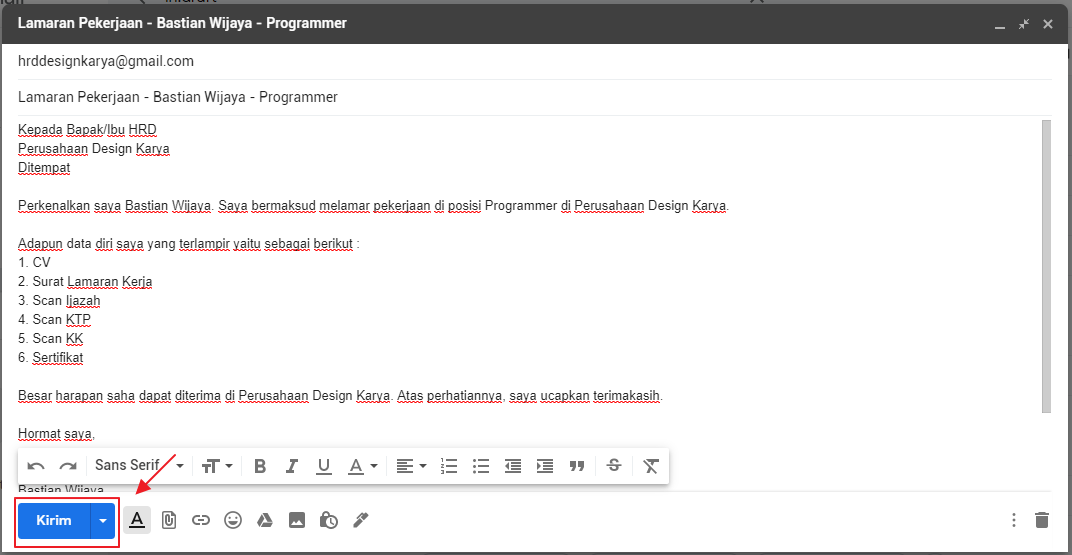Image resolution: width=1072 pixels, height=555 pixels.
Task: Open the text size dropdown
Action: click(217, 466)
